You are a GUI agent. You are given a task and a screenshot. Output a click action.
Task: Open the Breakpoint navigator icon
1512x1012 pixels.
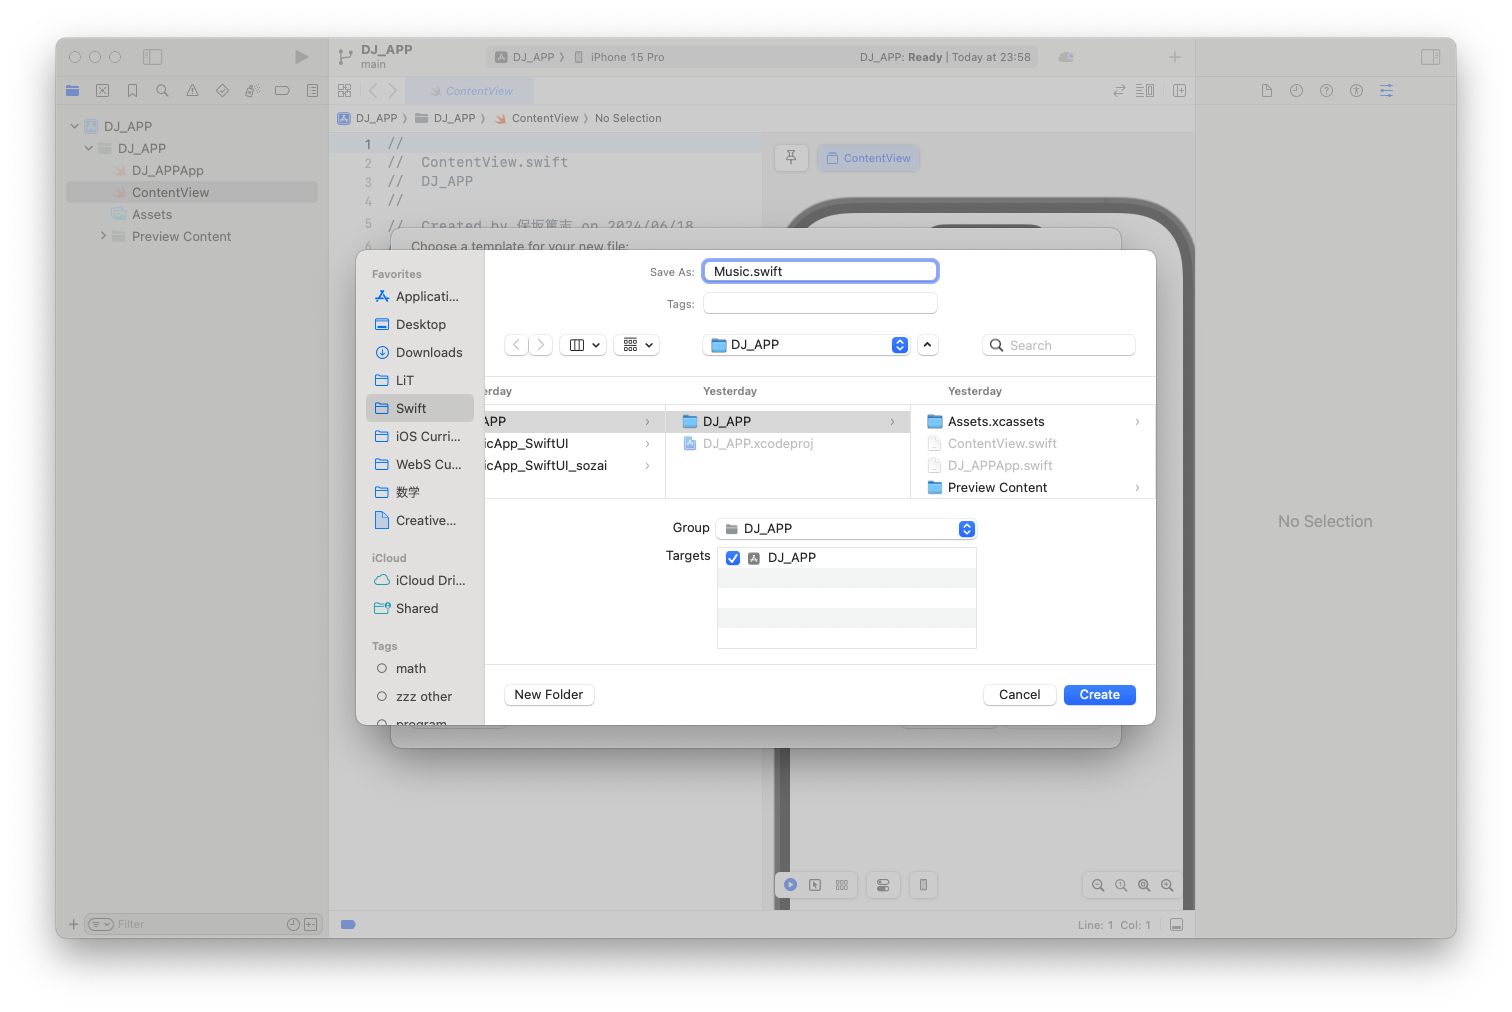pos(282,90)
